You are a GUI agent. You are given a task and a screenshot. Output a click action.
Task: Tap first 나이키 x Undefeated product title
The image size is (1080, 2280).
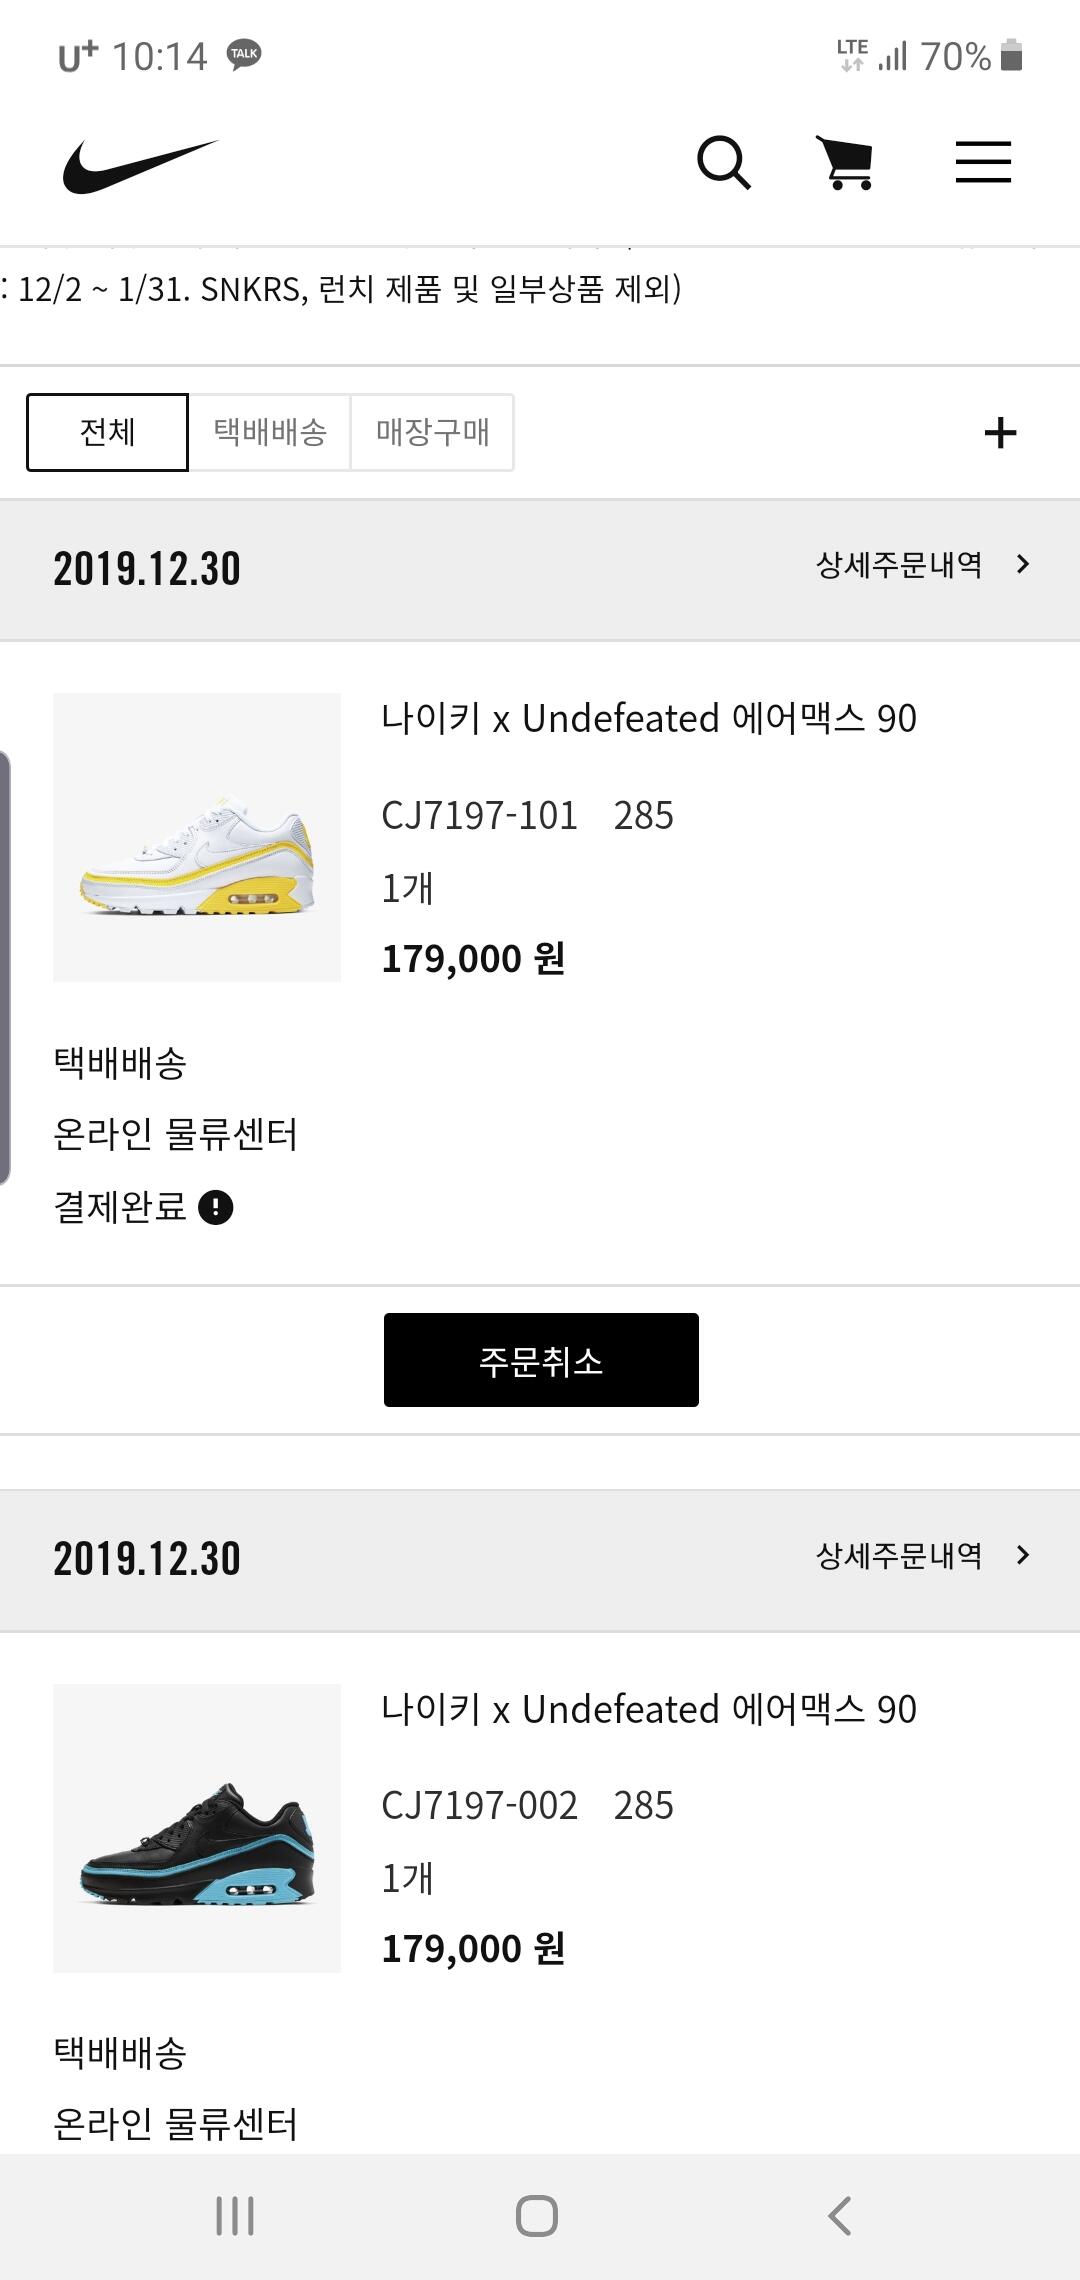[649, 718]
